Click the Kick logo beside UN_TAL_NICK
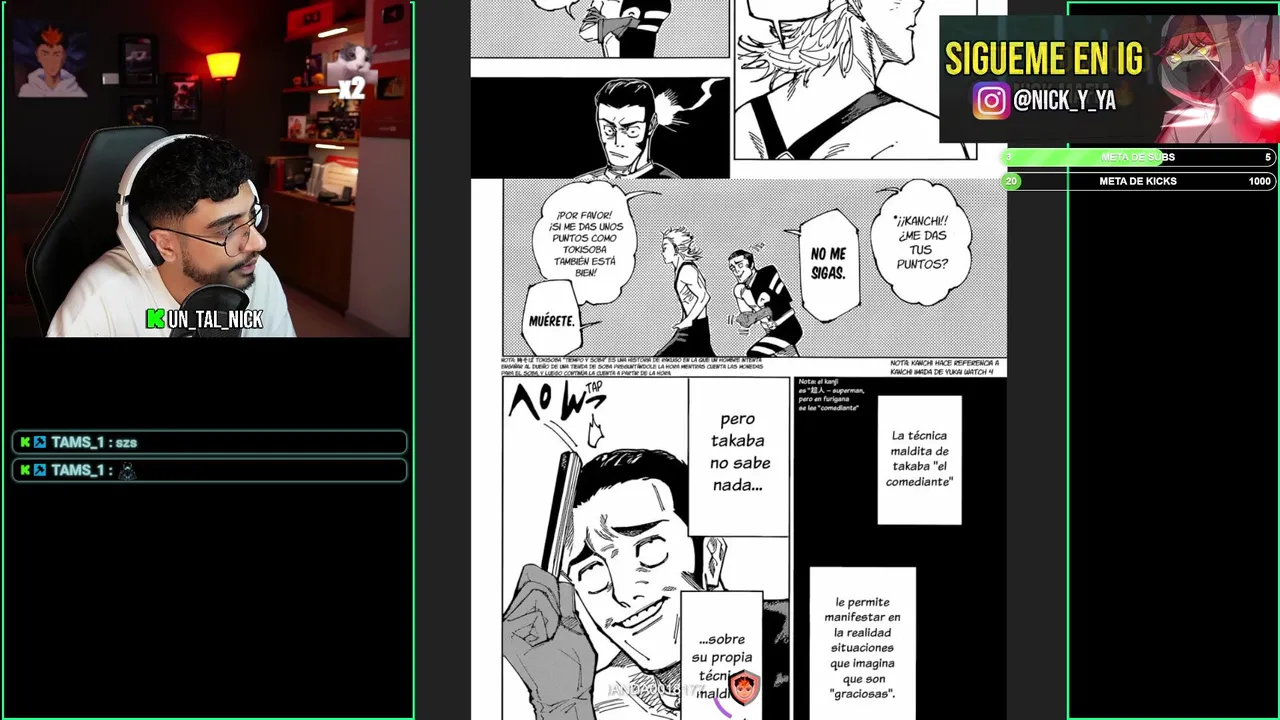The height and width of the screenshot is (720, 1280). [155, 319]
